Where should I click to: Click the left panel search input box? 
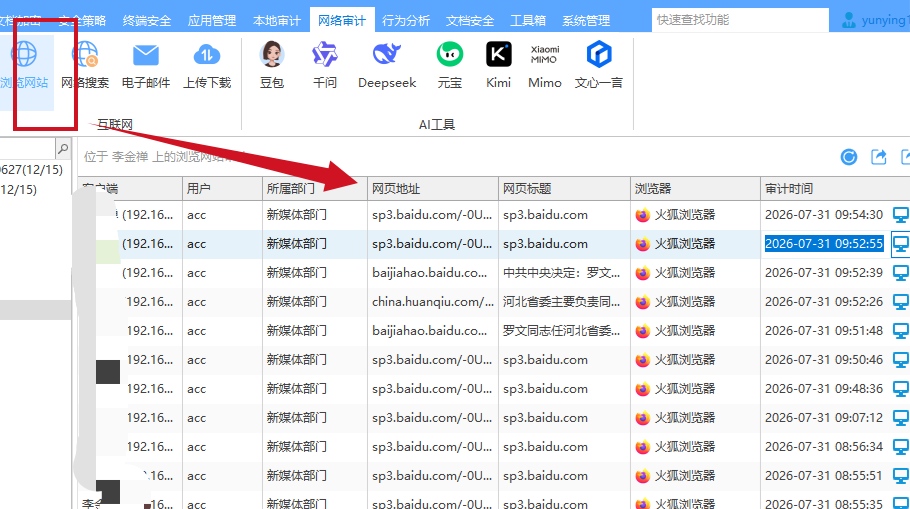(x=27, y=149)
